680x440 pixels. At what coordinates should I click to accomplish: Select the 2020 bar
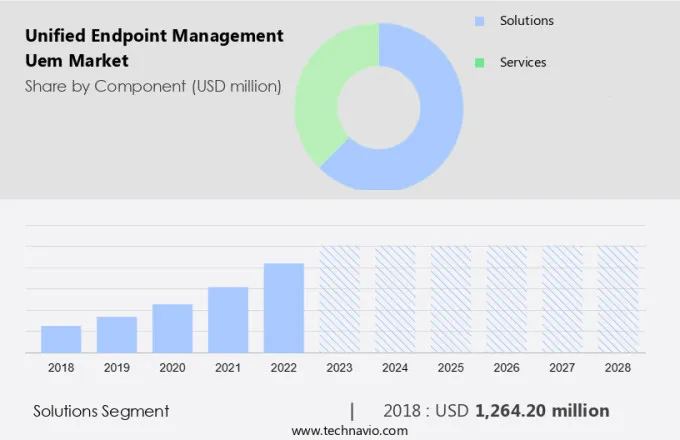pyautogui.click(x=172, y=328)
